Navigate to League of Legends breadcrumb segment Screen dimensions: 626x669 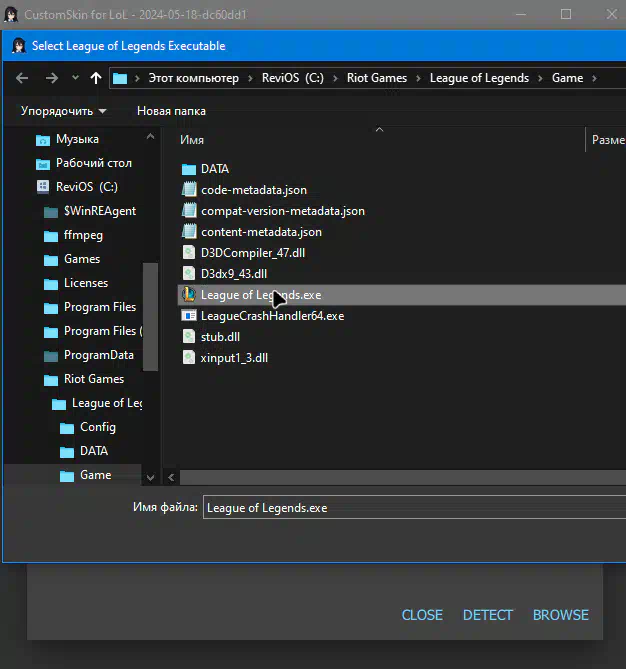(x=479, y=78)
